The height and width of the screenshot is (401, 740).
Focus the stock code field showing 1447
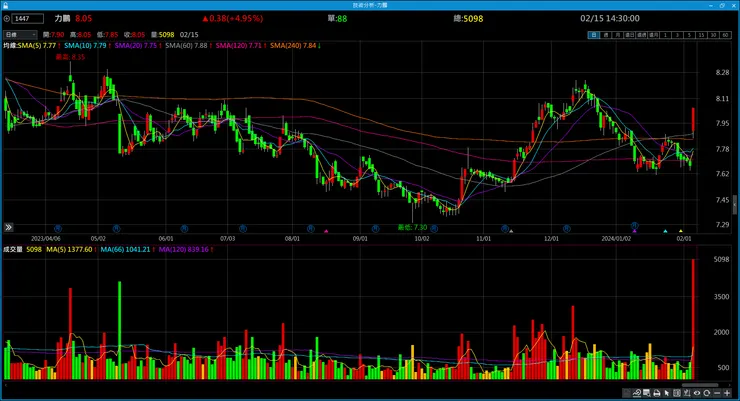[28, 18]
